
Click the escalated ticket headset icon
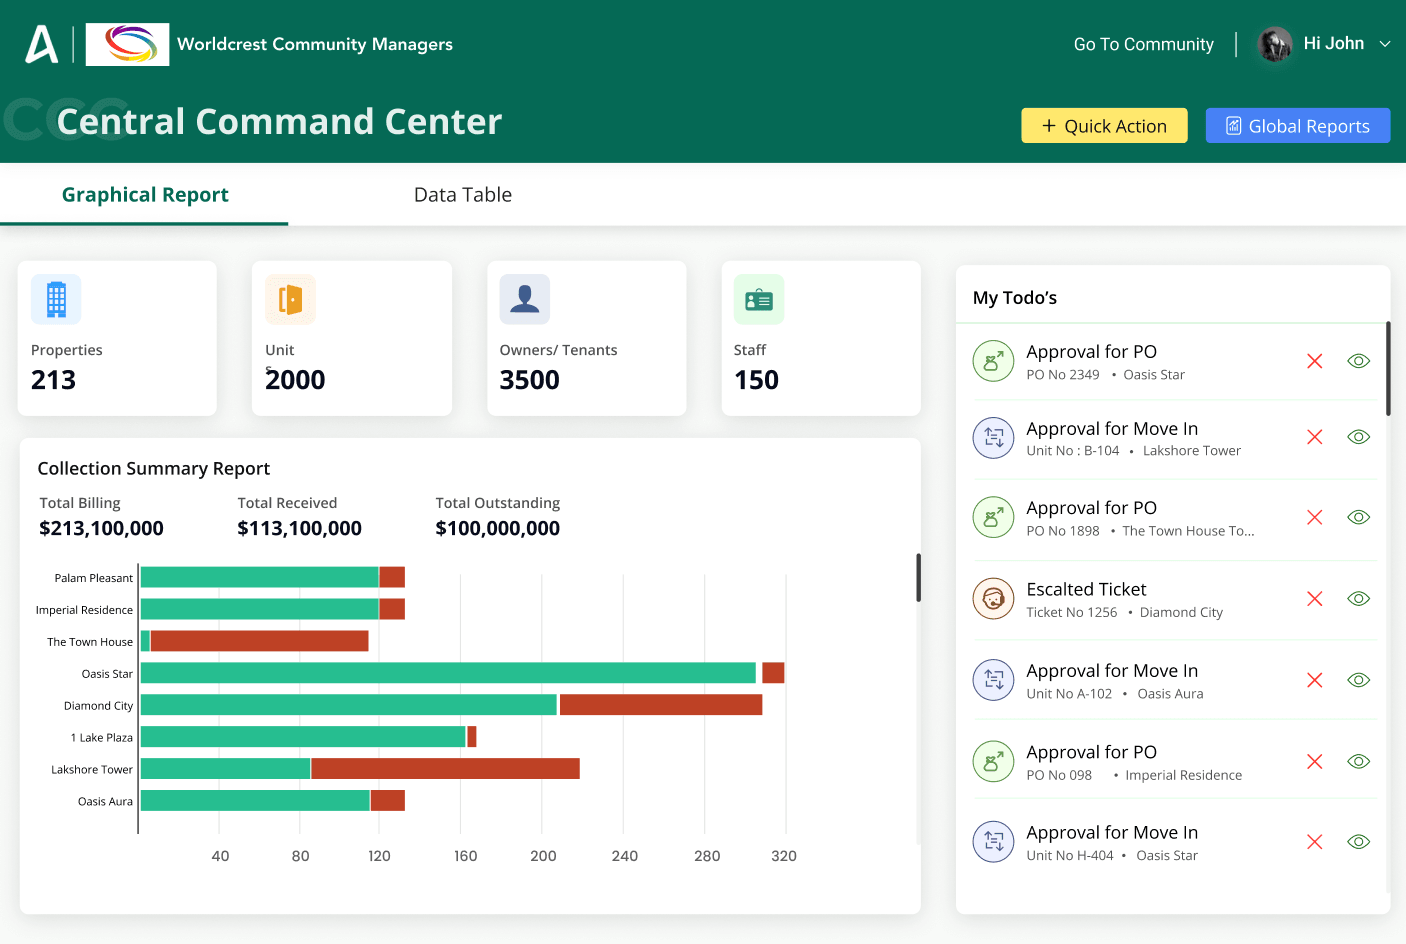(x=993, y=599)
